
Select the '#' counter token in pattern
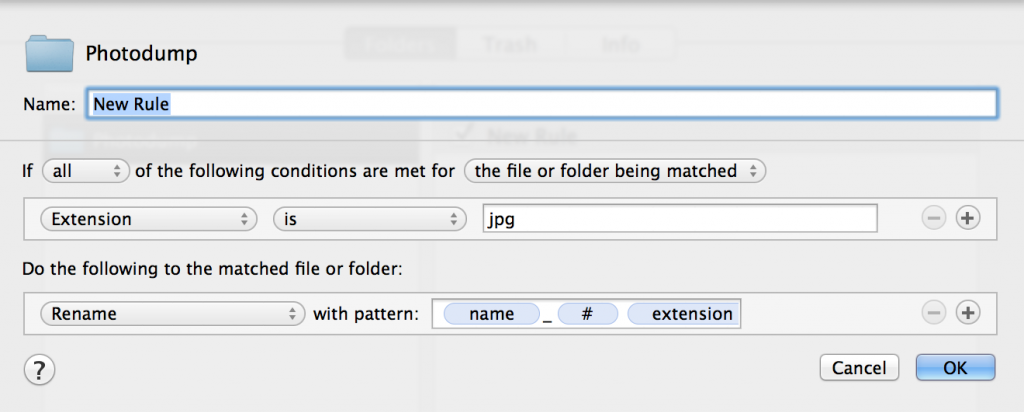click(588, 314)
